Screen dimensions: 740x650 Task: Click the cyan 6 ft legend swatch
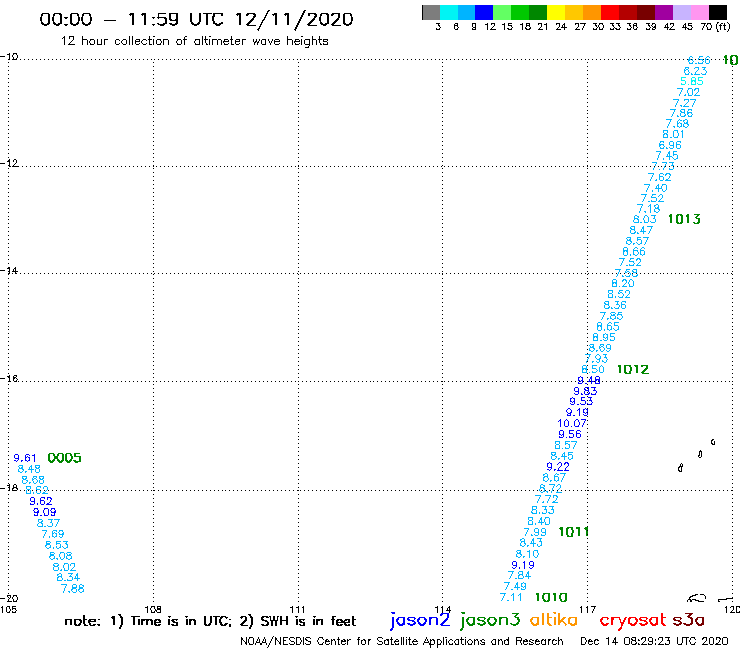click(449, 12)
